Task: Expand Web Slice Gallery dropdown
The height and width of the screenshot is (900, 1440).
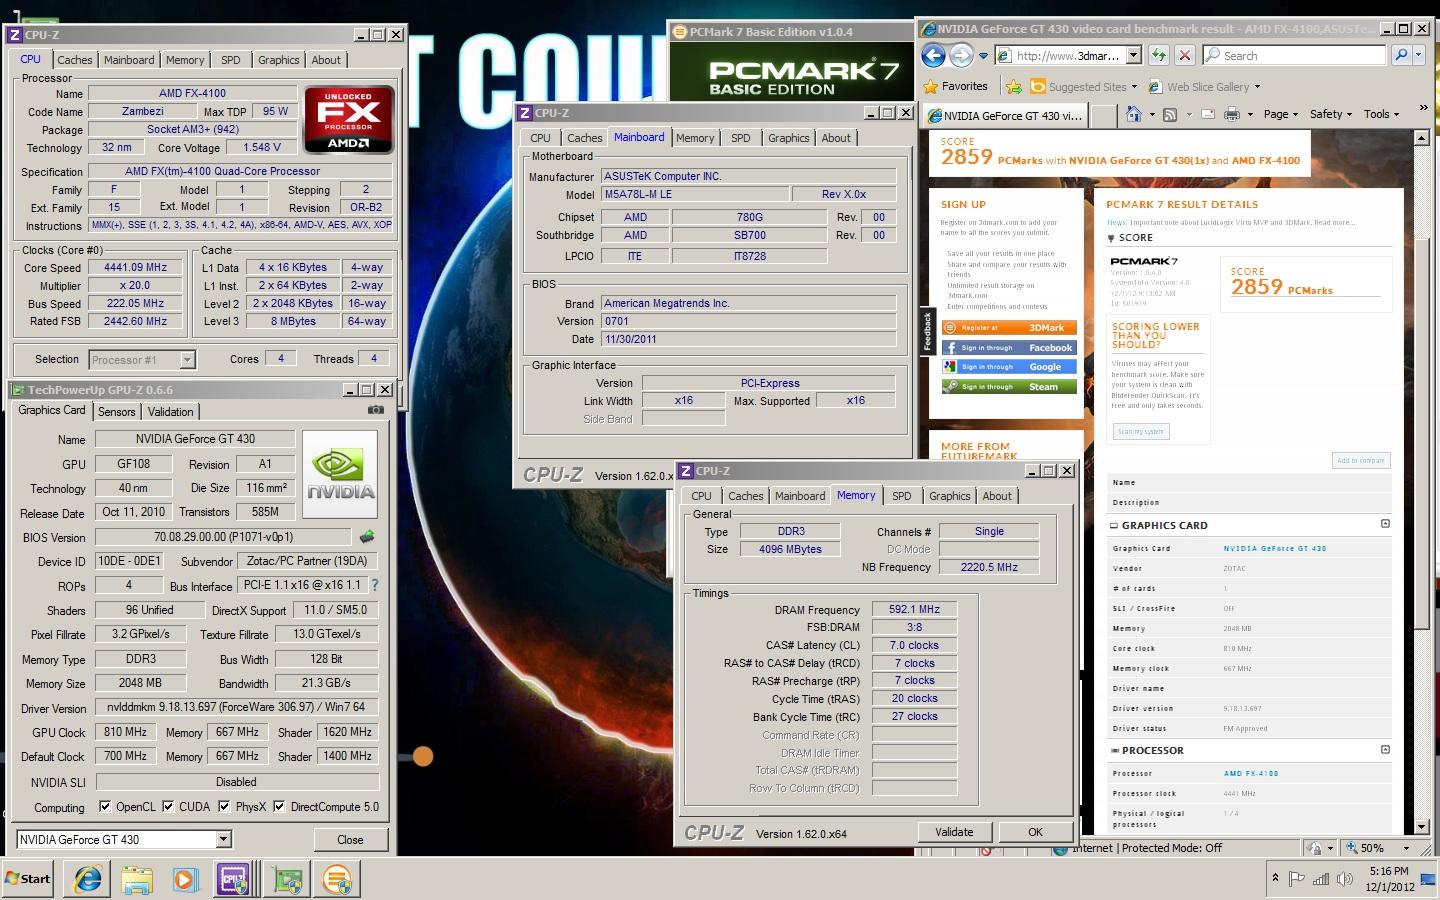Action: (x=1257, y=87)
